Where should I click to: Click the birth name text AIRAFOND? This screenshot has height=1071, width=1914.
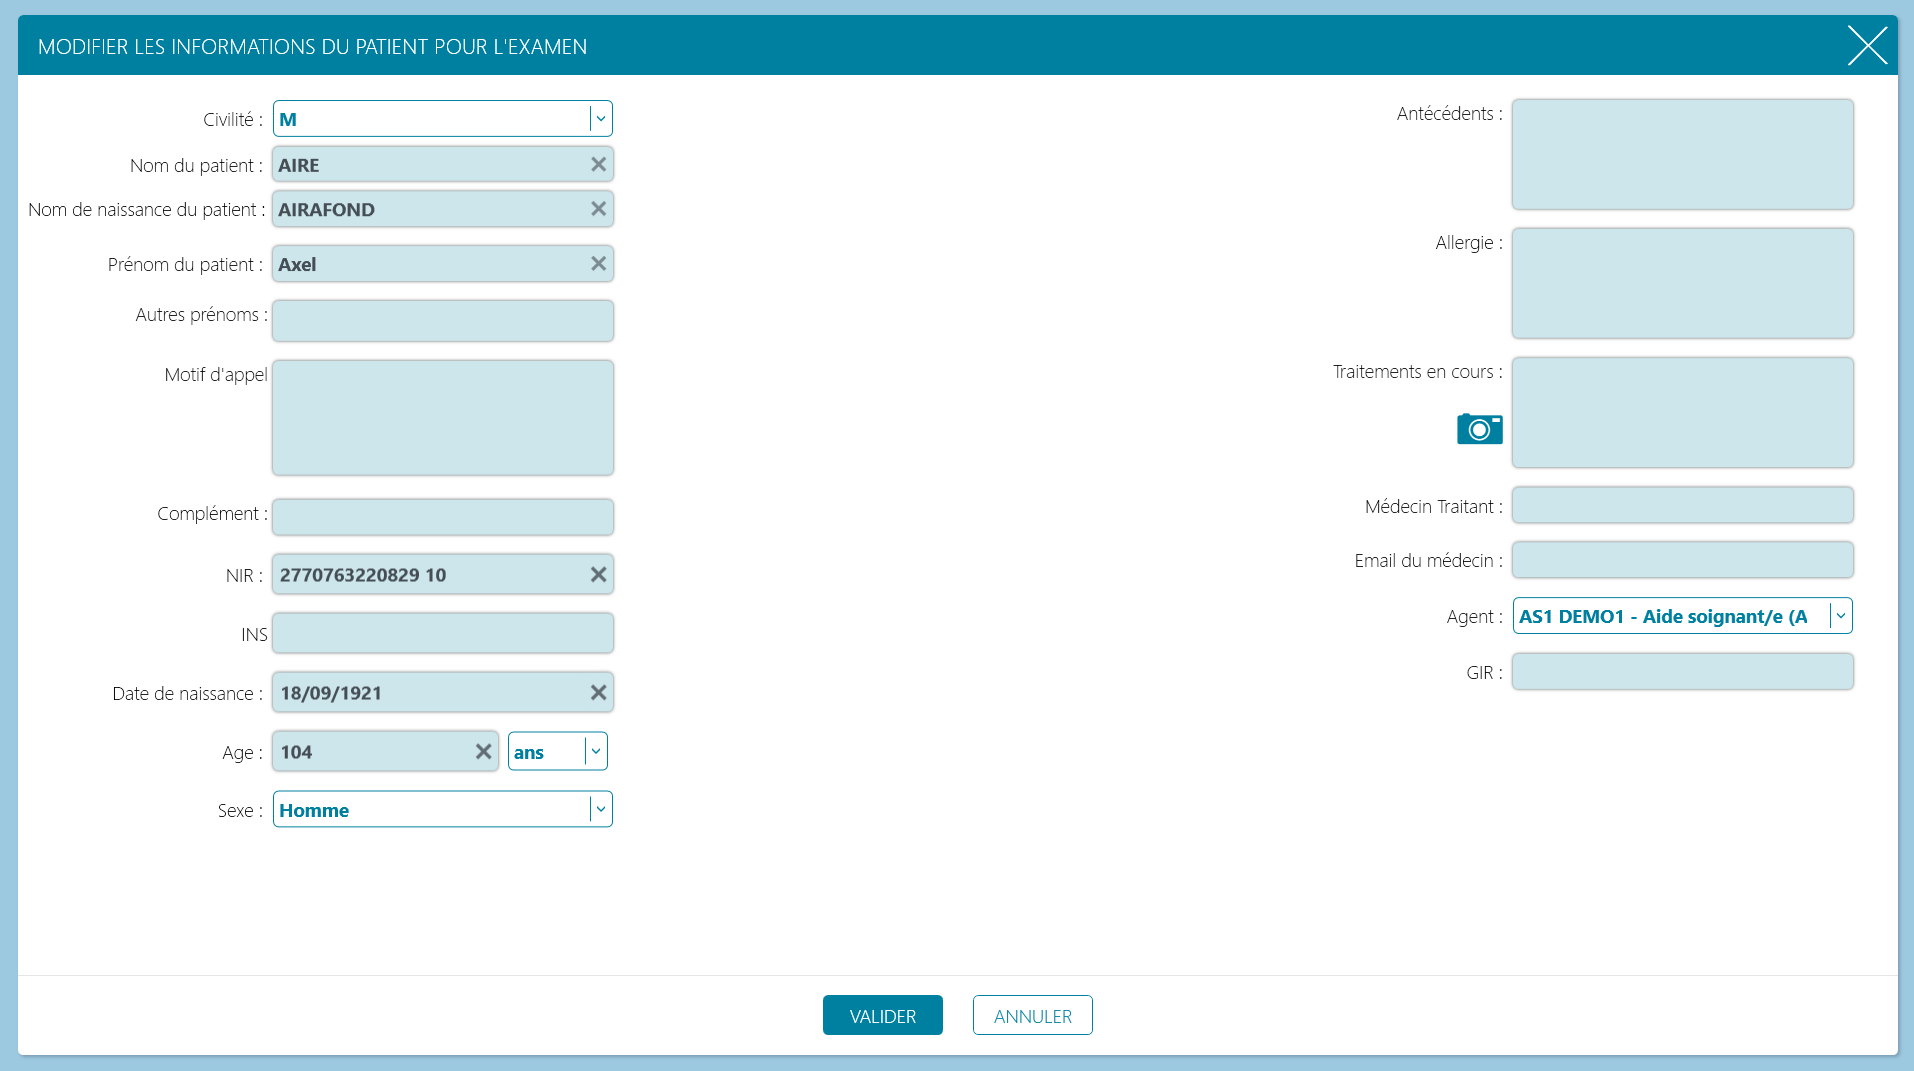[x=327, y=210]
